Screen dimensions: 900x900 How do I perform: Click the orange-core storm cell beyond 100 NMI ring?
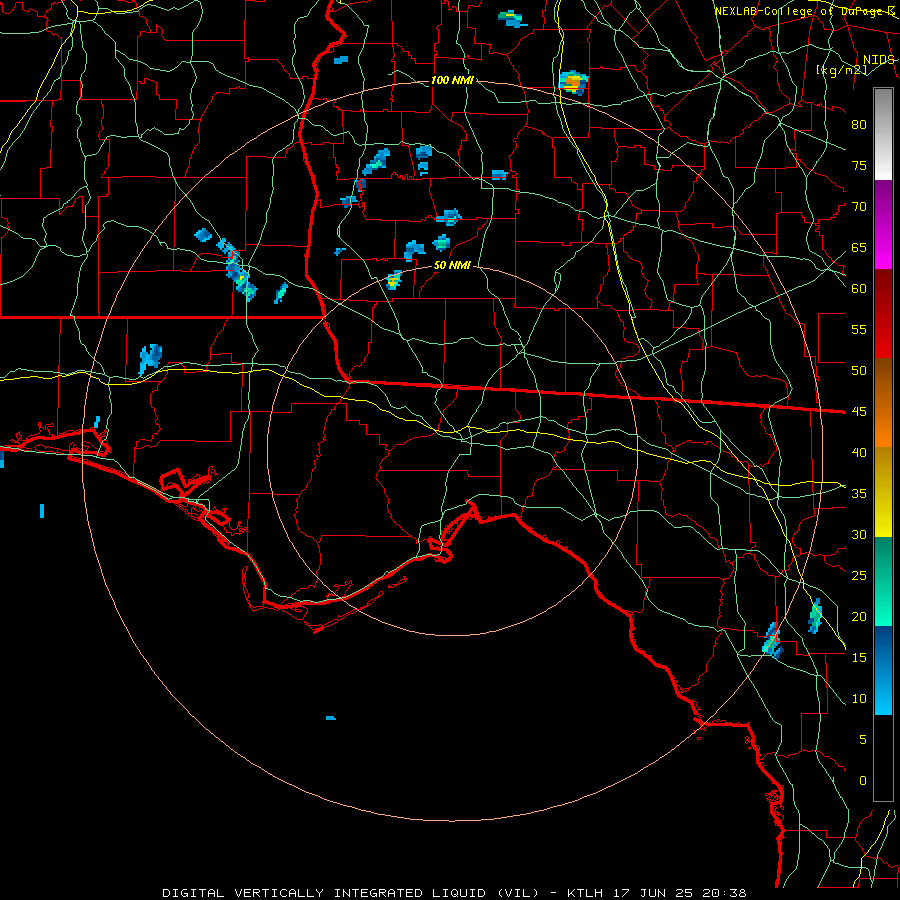[x=573, y=83]
